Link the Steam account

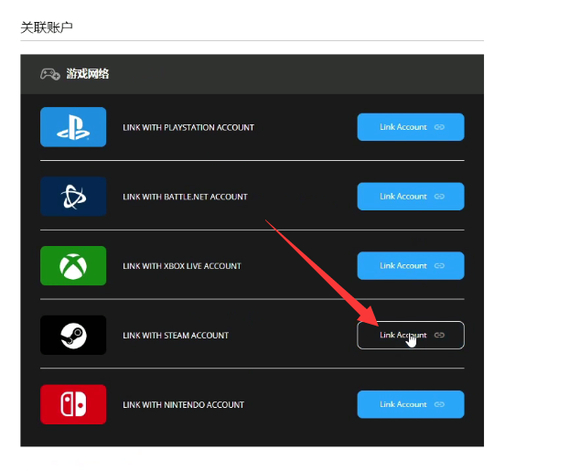(411, 335)
